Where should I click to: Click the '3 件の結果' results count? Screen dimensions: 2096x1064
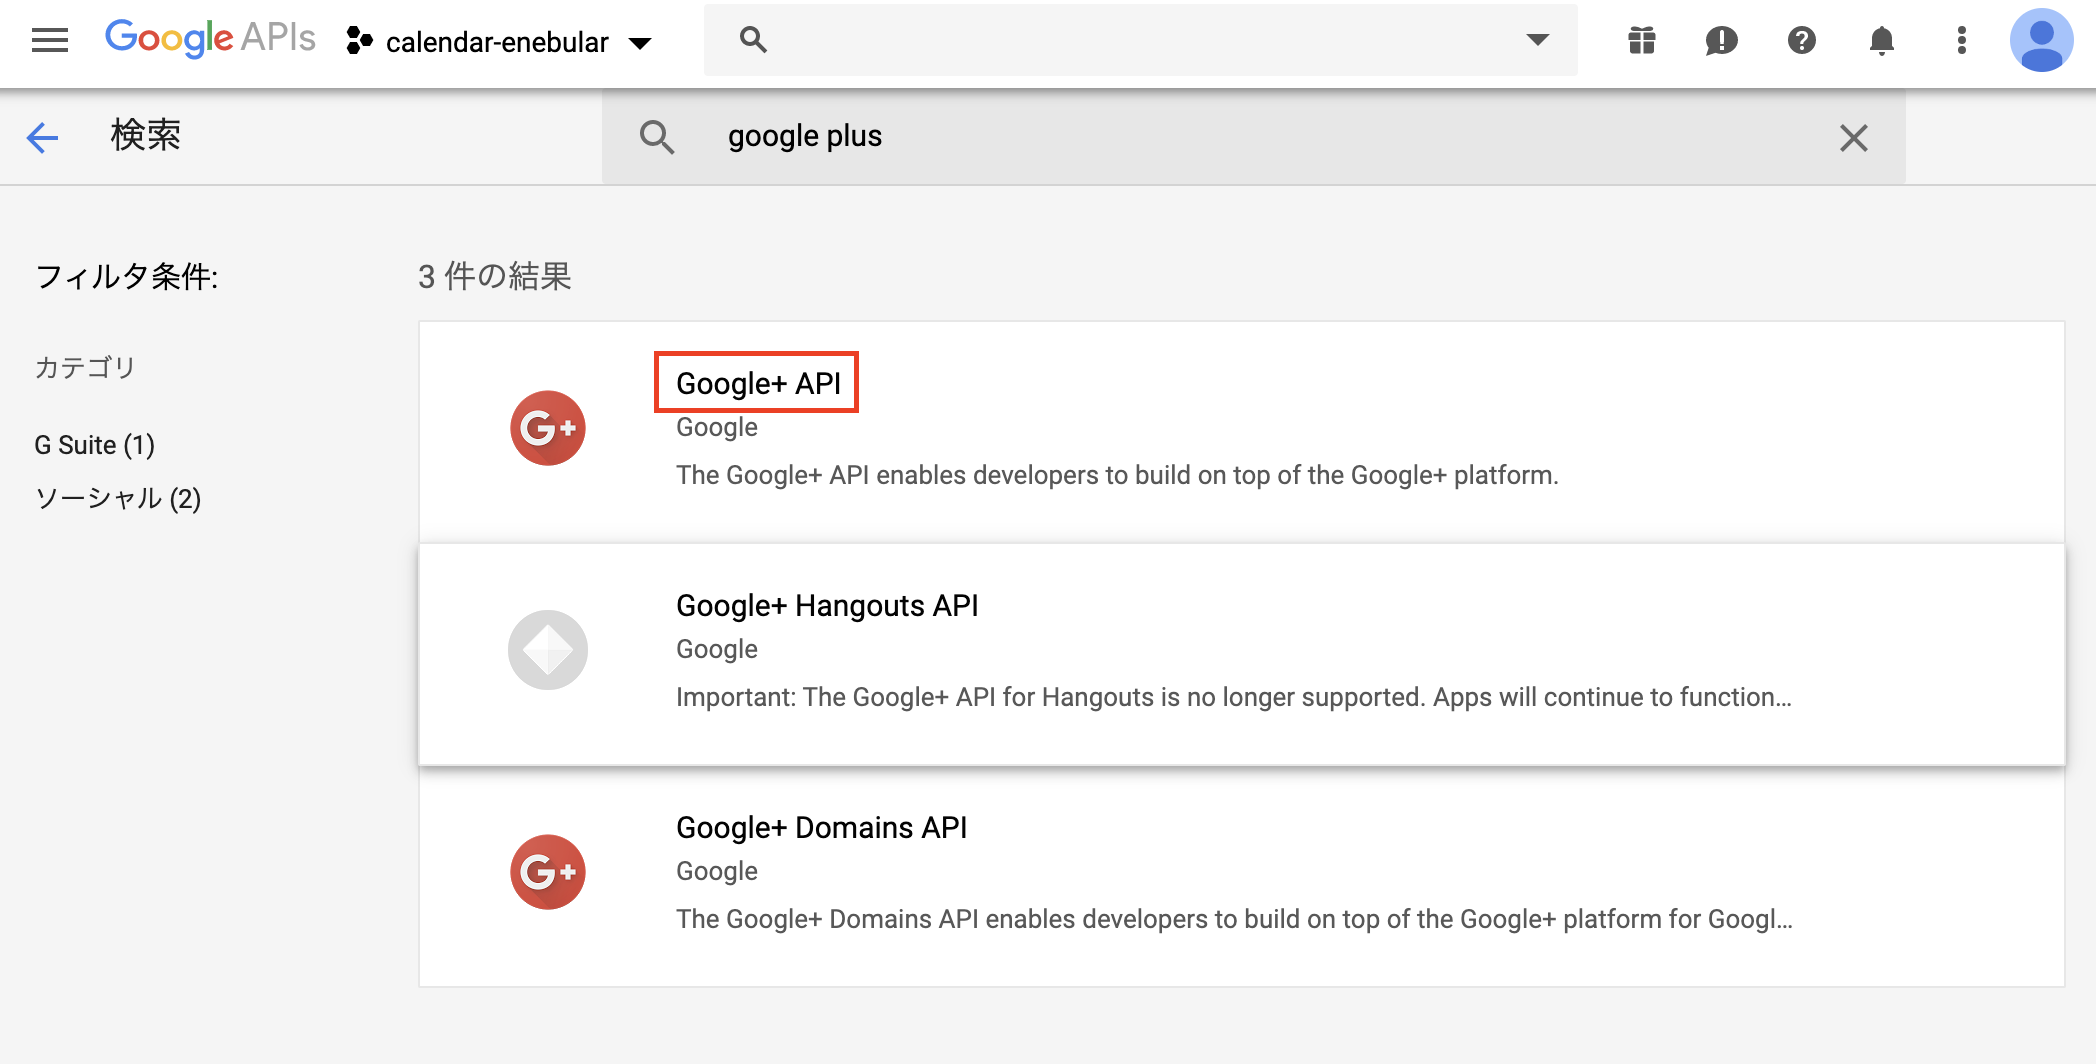click(495, 276)
